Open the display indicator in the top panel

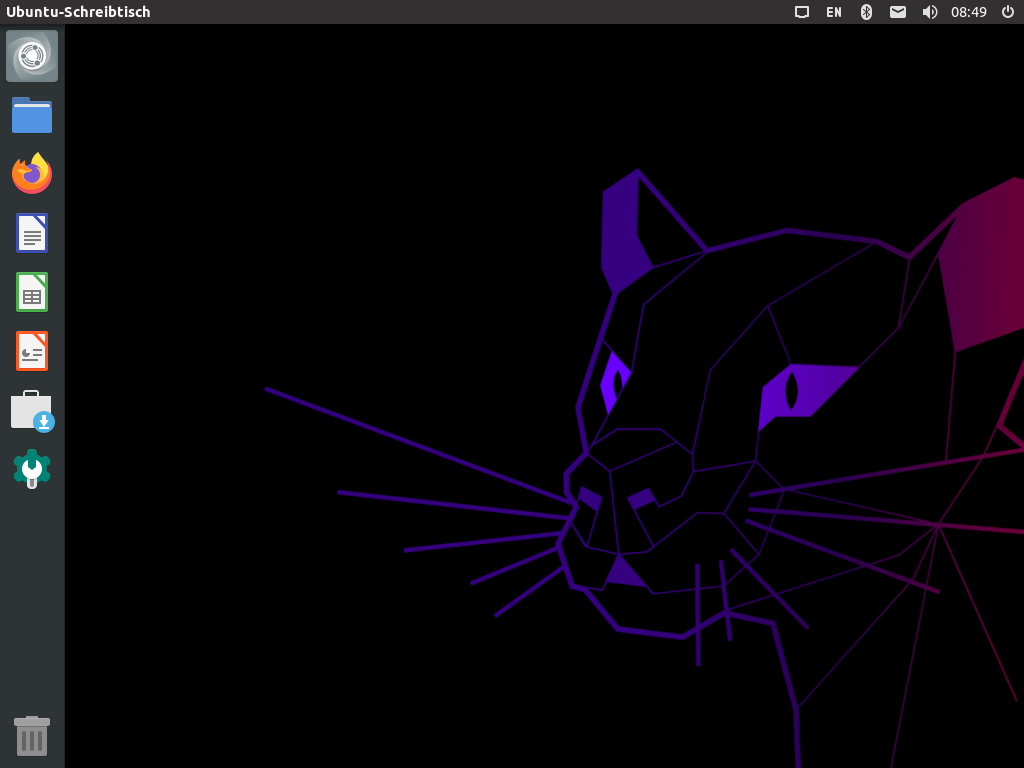(x=802, y=12)
